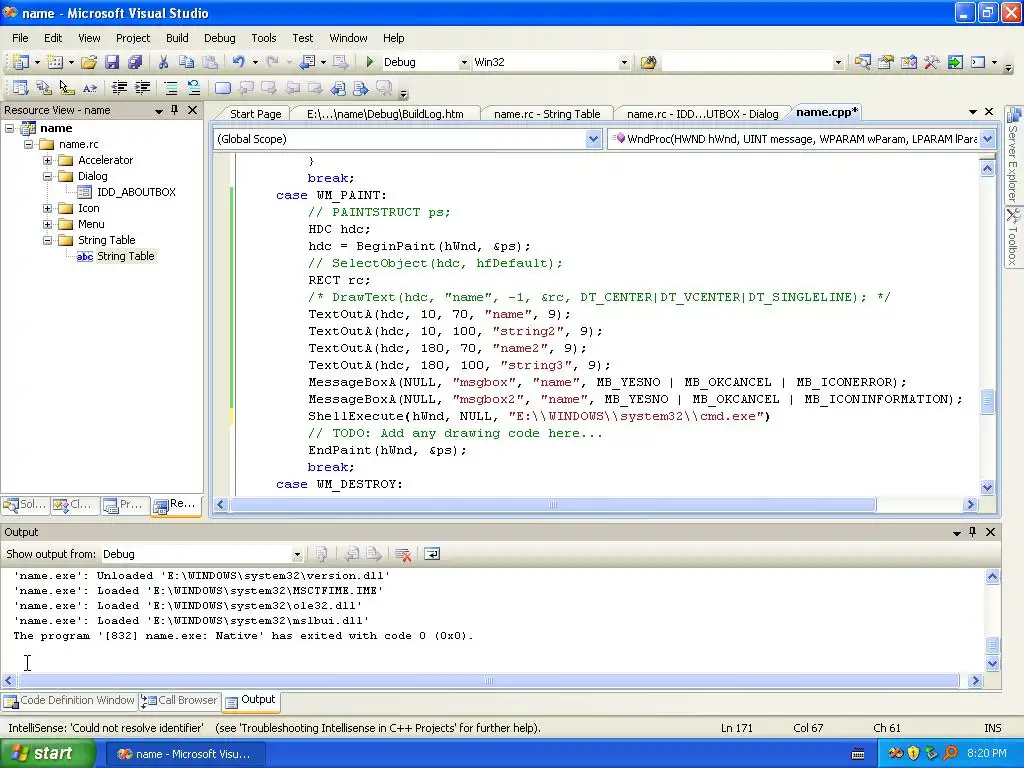Expand the Icon folder node
Viewport: 1024px width, 768px height.
tap(48, 208)
